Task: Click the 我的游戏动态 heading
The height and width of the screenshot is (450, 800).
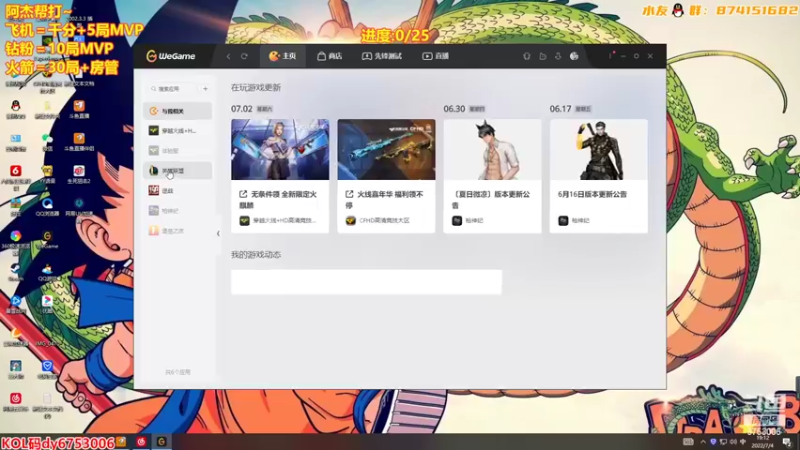Action: point(256,255)
